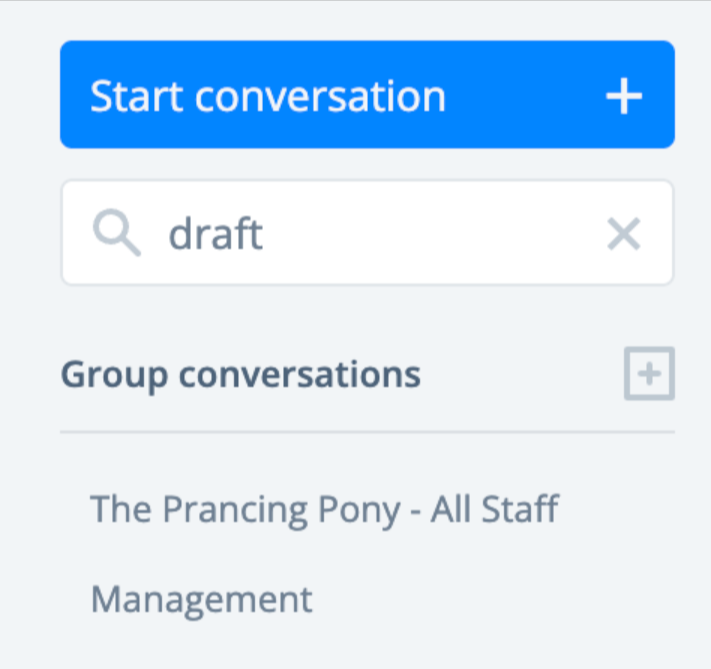
Task: Open The Prancing Pony - All Staff conversation
Action: [x=324, y=510]
